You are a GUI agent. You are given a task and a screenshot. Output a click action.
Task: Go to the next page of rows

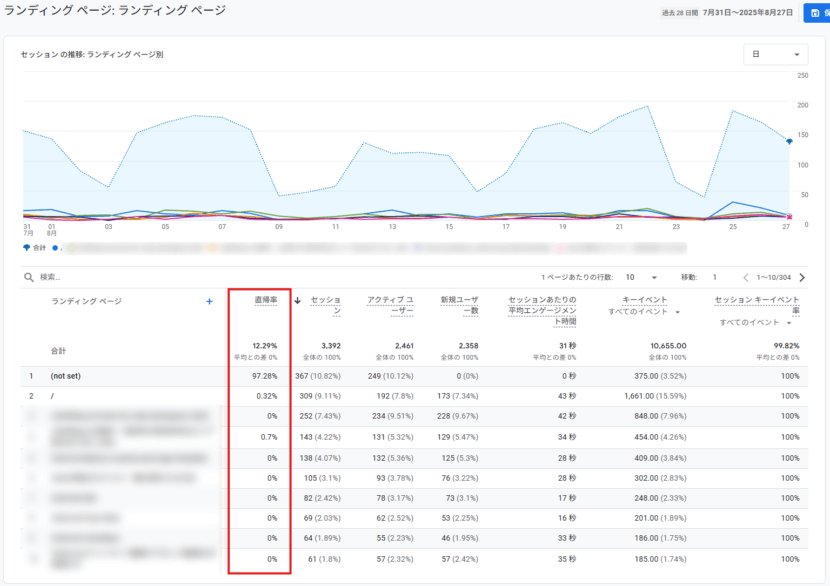pyautogui.click(x=802, y=277)
